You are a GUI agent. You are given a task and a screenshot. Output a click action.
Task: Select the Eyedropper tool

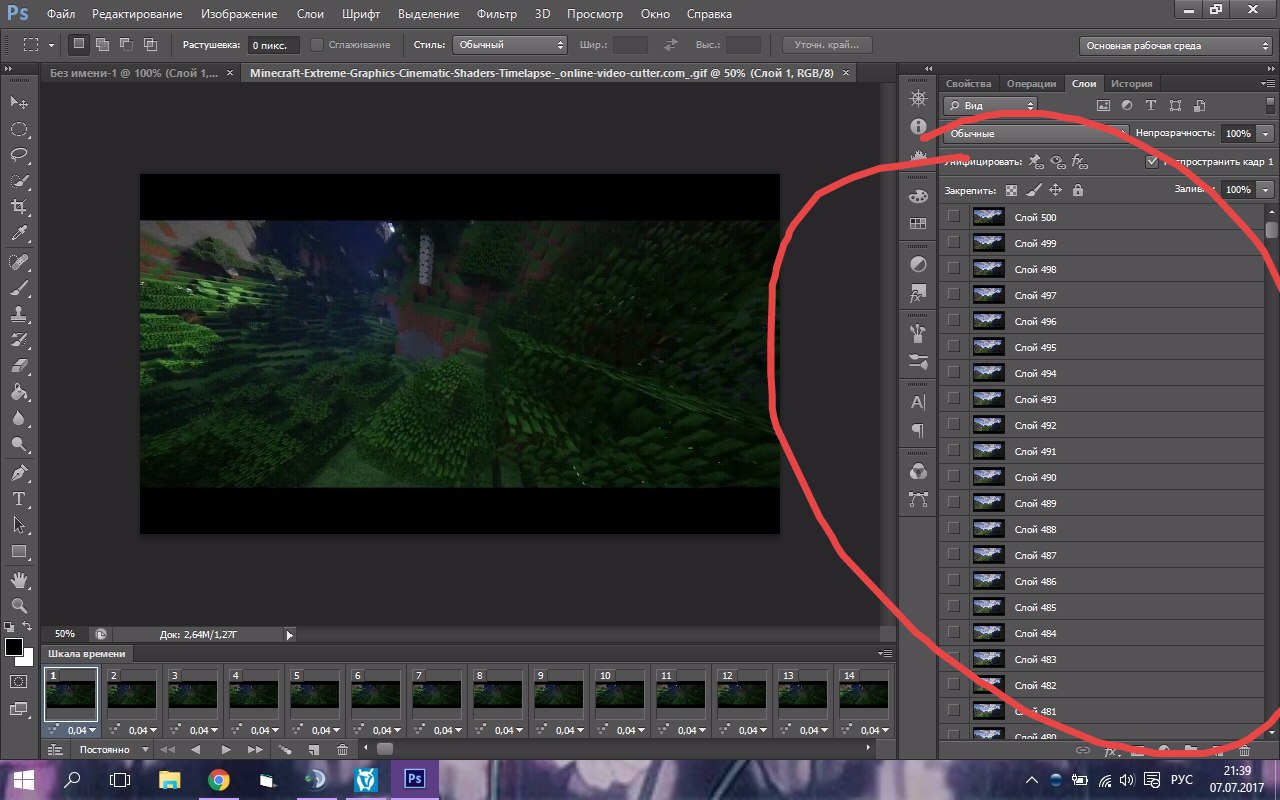coord(19,233)
